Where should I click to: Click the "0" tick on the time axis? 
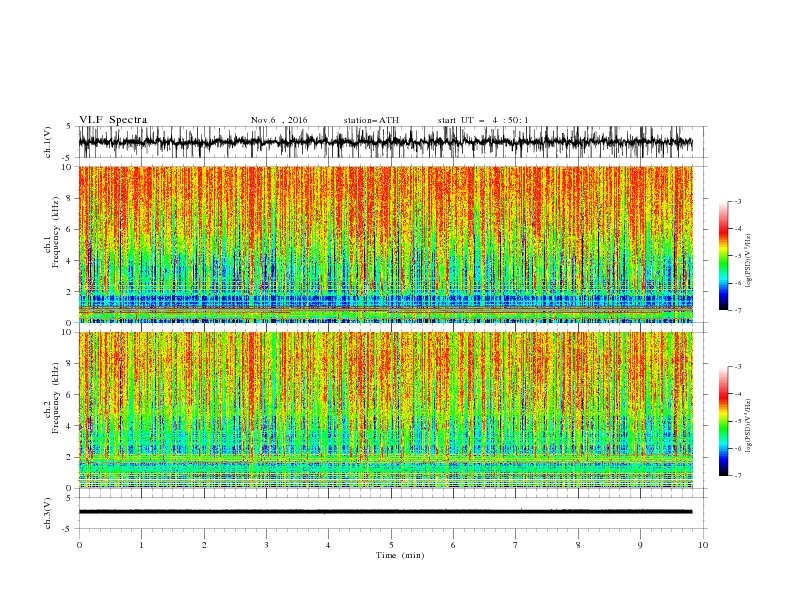point(79,545)
